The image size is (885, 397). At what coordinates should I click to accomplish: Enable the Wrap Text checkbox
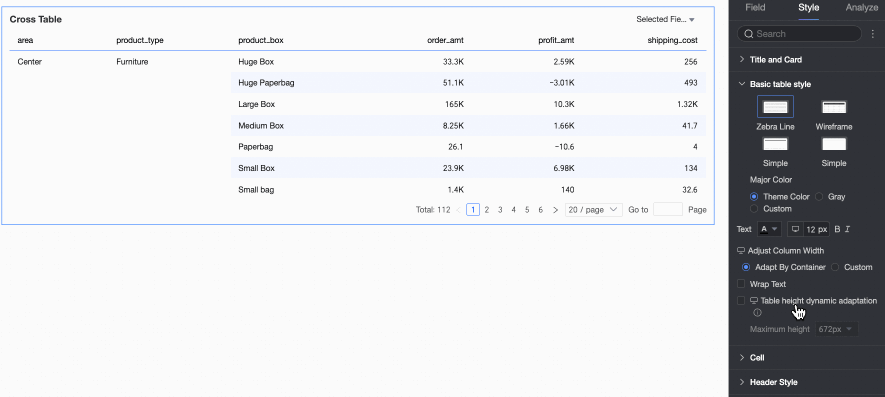[x=741, y=284]
